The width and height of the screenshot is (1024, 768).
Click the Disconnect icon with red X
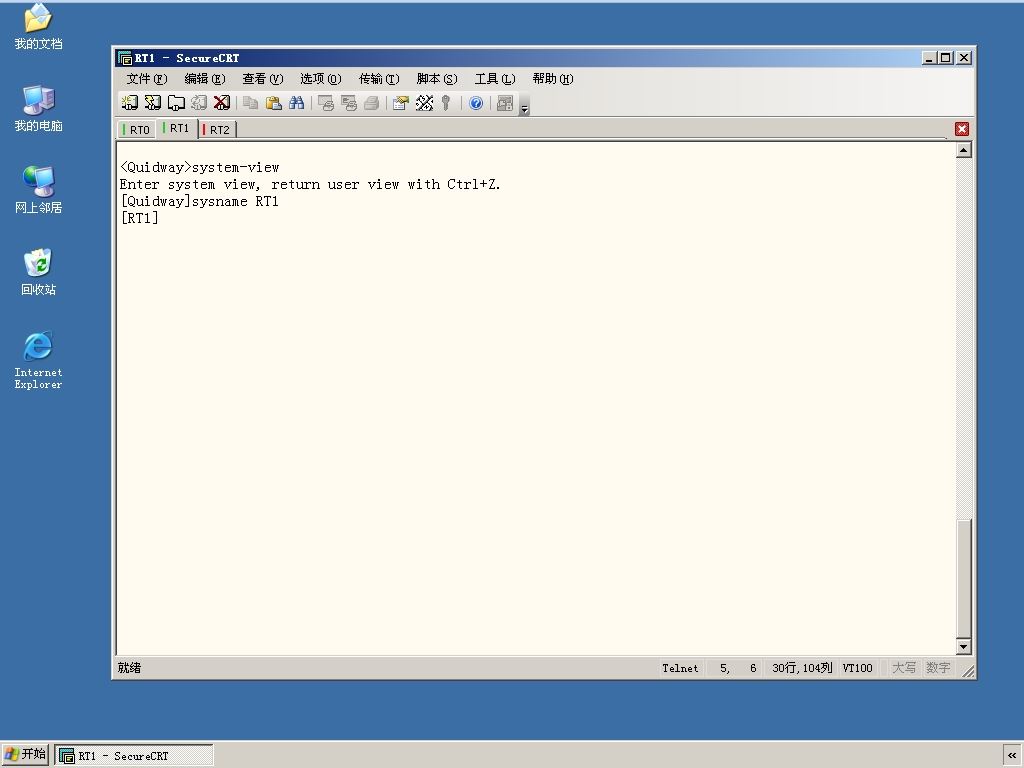pos(222,103)
